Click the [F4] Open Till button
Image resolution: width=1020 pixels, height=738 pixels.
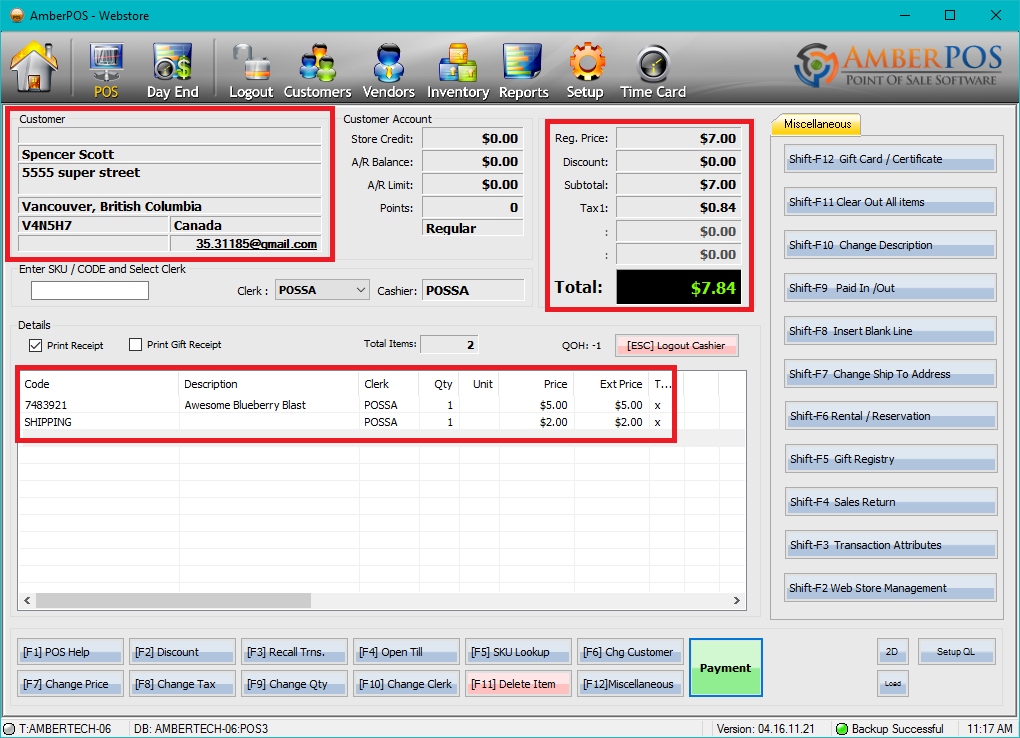coord(406,651)
